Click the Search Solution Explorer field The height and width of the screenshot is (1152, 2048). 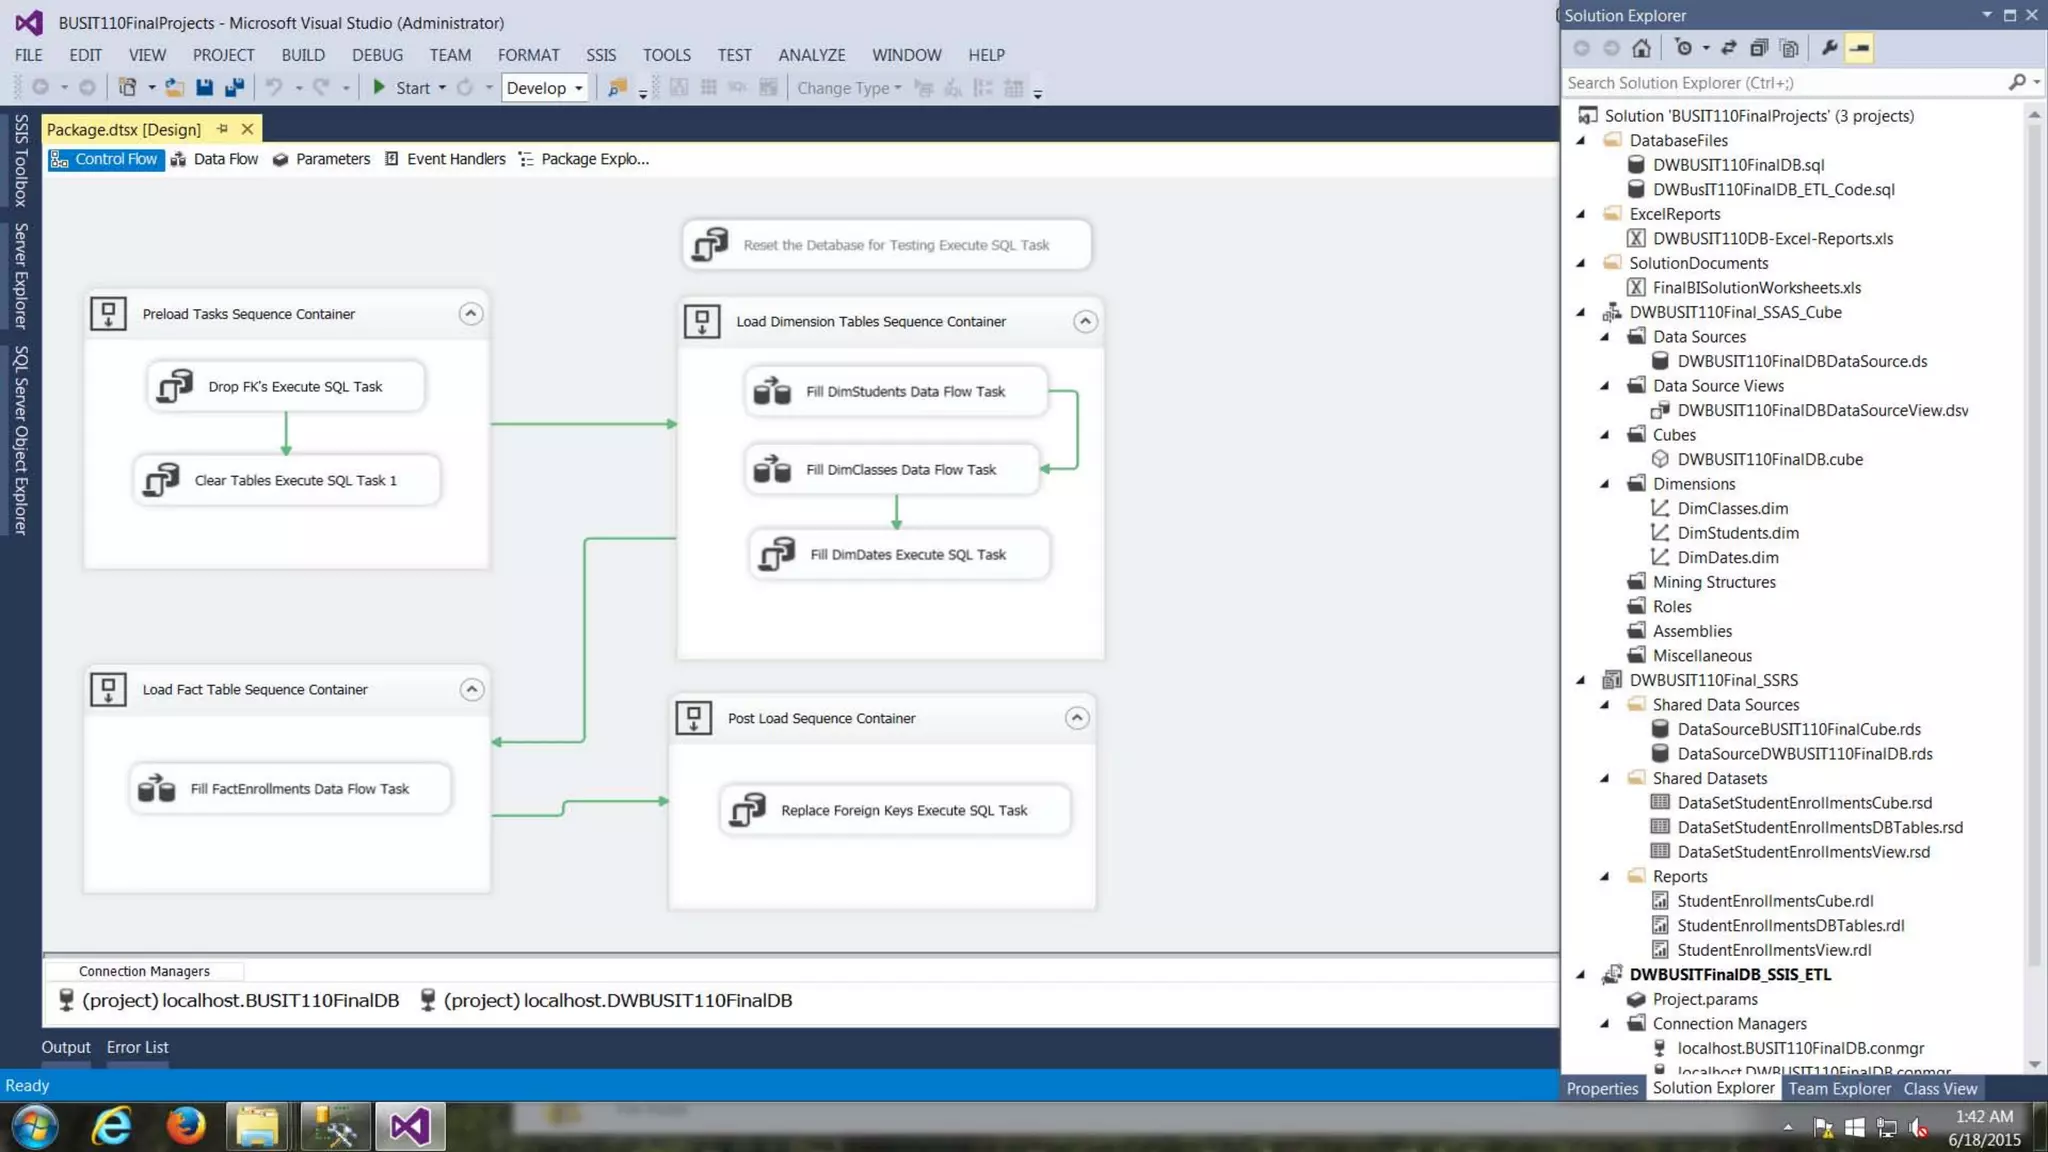(x=1780, y=83)
